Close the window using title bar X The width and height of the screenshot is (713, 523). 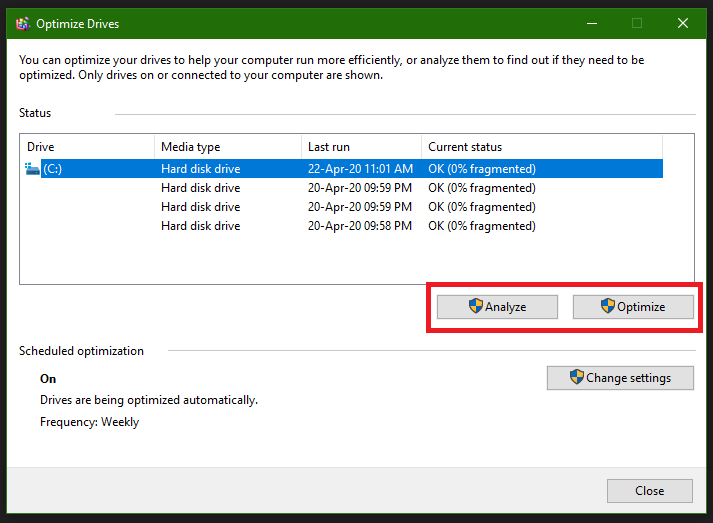coord(683,23)
